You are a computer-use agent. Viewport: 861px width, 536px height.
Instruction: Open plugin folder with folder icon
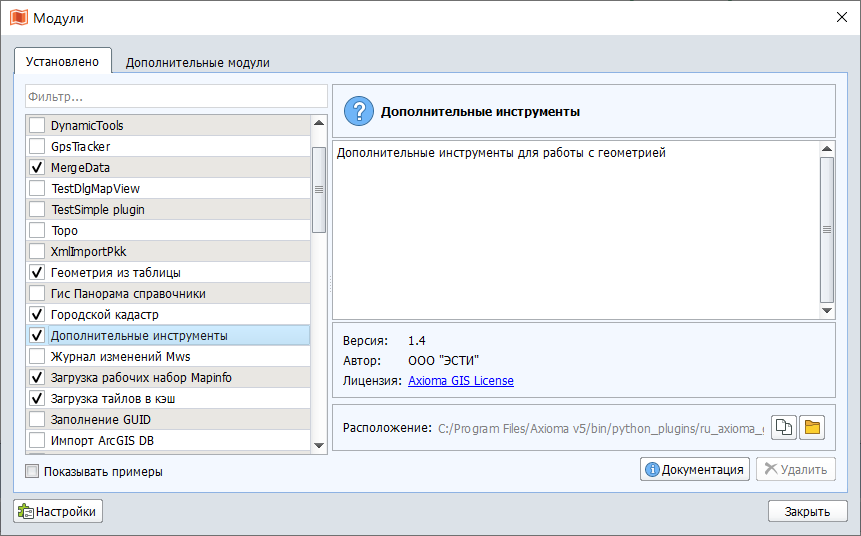812,428
